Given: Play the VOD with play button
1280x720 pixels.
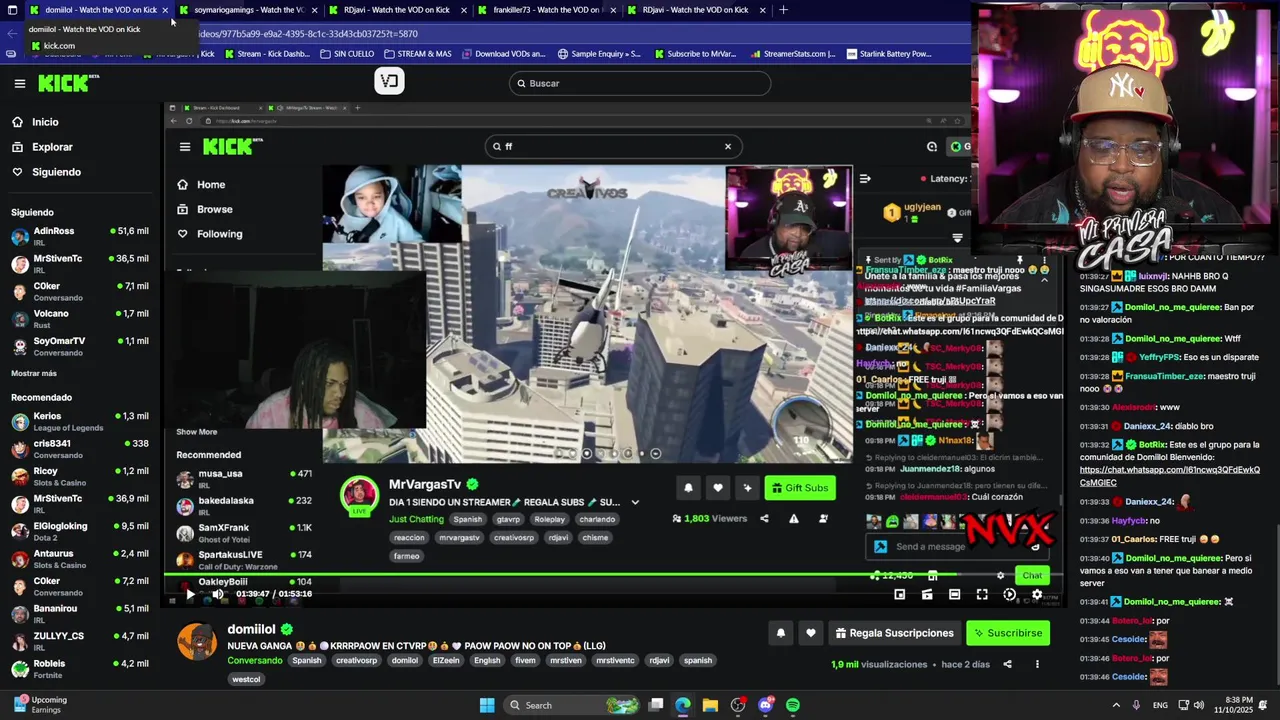Looking at the screenshot, I should coord(190,594).
